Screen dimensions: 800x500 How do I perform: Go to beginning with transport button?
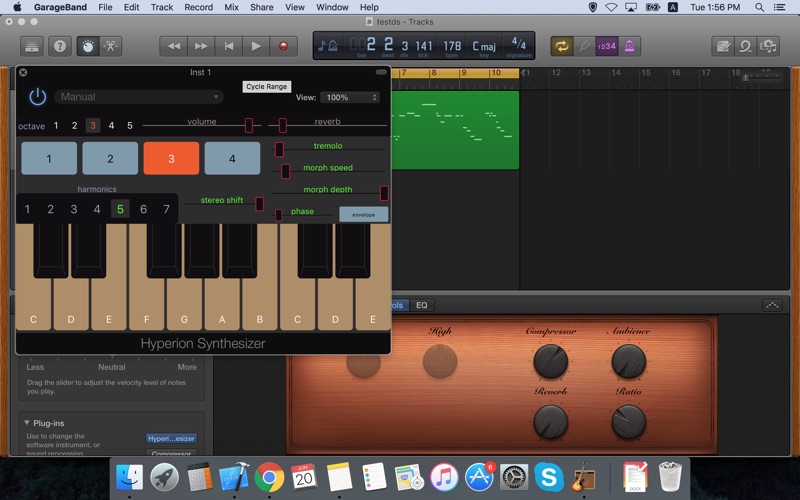pyautogui.click(x=229, y=46)
